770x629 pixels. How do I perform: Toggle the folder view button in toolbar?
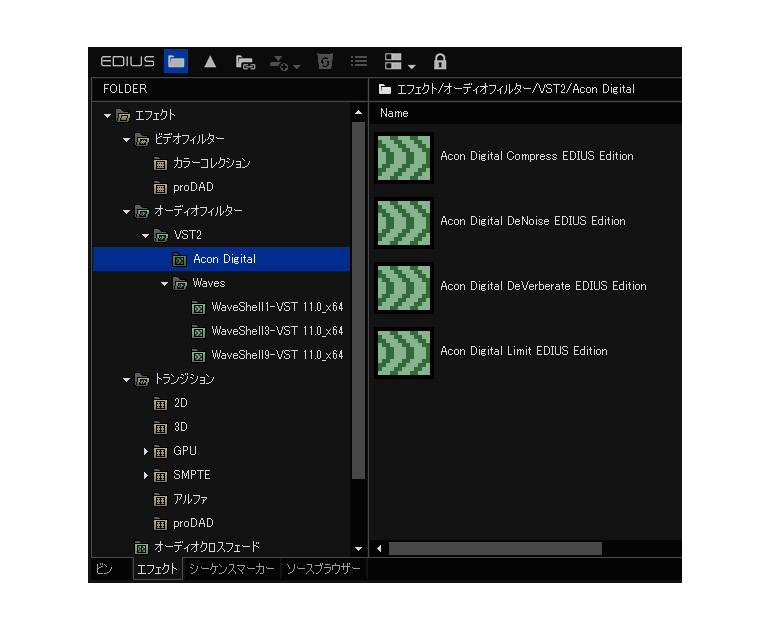pyautogui.click(x=176, y=61)
